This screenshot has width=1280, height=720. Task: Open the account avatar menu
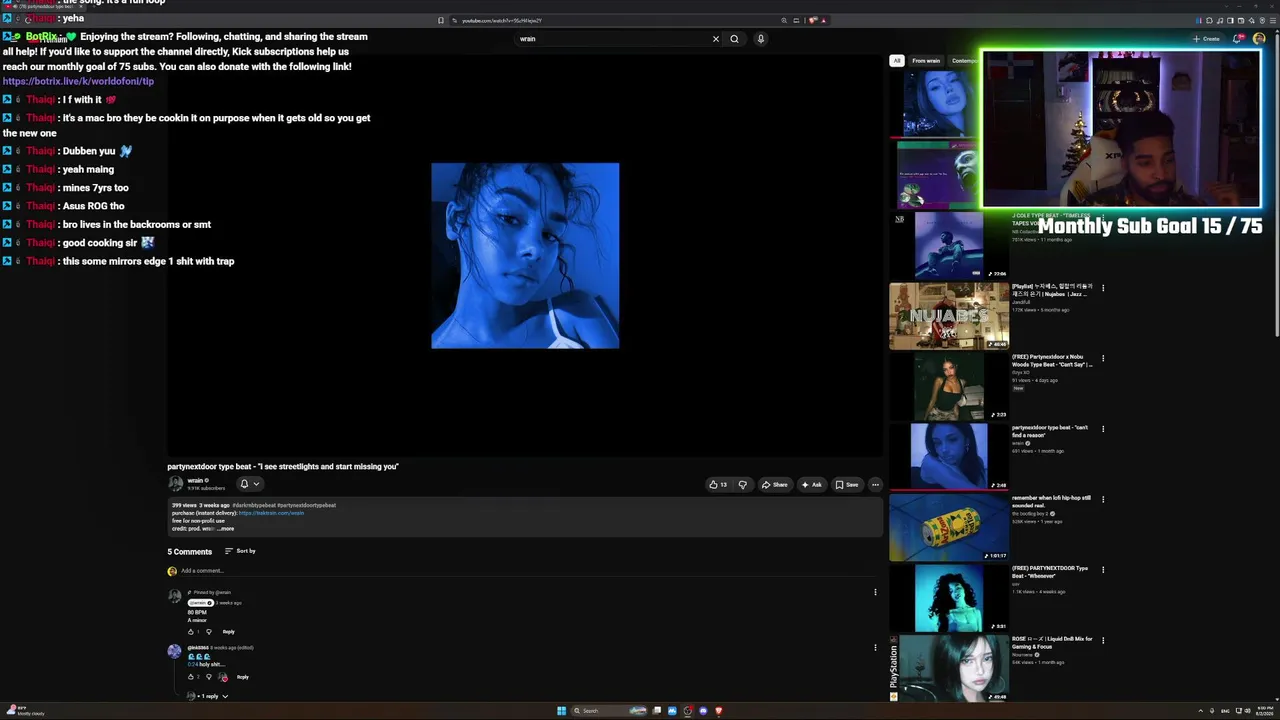pos(1259,39)
